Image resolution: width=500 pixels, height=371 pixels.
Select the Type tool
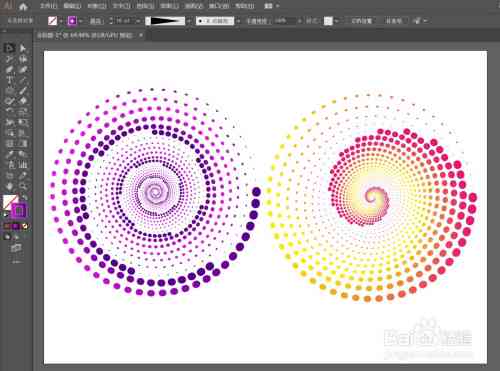(9, 80)
